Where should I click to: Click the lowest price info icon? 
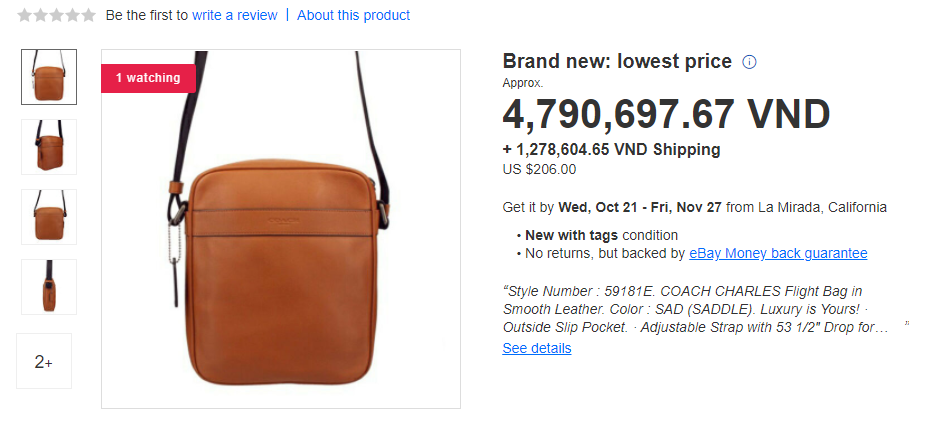749,62
